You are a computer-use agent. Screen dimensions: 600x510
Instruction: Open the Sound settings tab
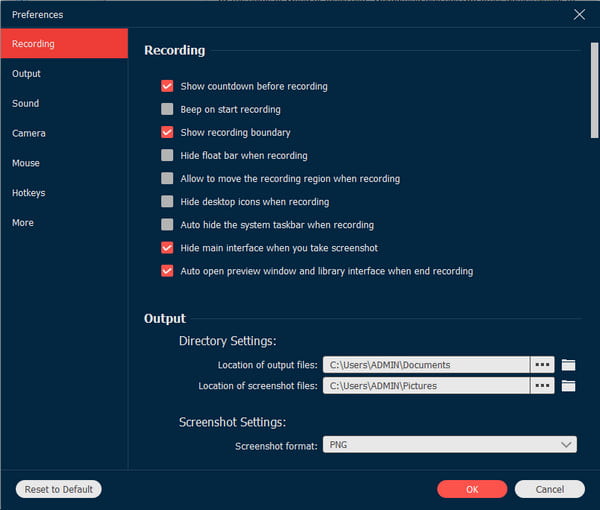[26, 104]
